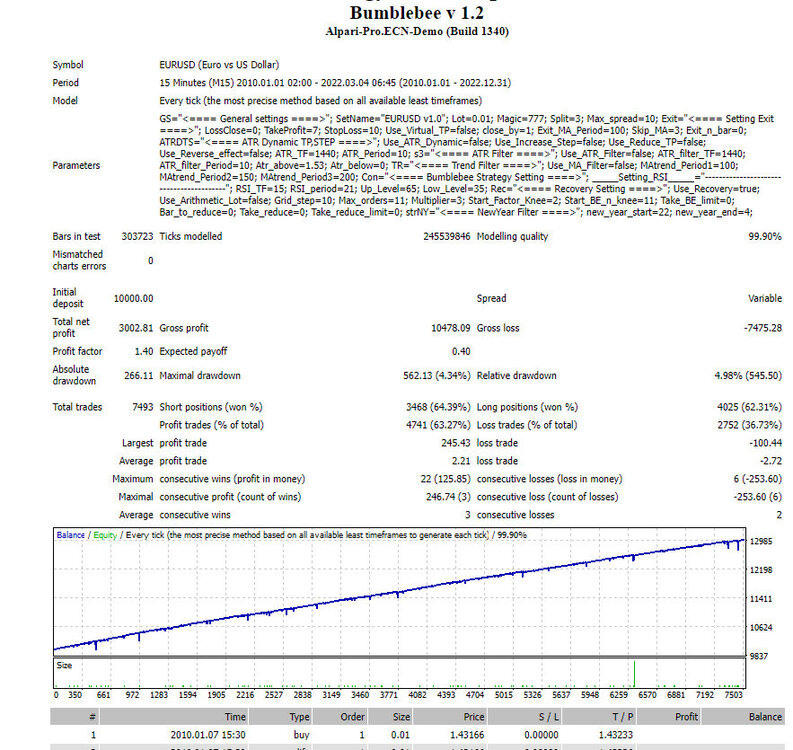793x750 pixels.
Task: Click the profit factor value 1.40
Action: pyautogui.click(x=144, y=351)
